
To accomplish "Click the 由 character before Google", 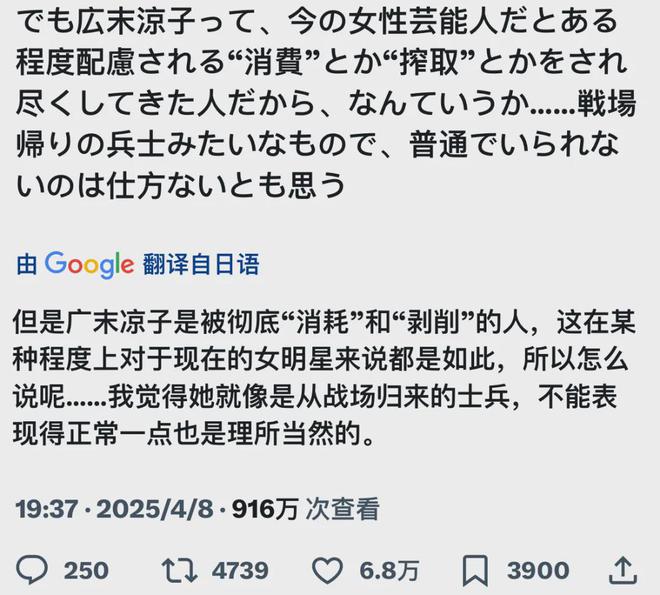I will (x=27, y=265).
